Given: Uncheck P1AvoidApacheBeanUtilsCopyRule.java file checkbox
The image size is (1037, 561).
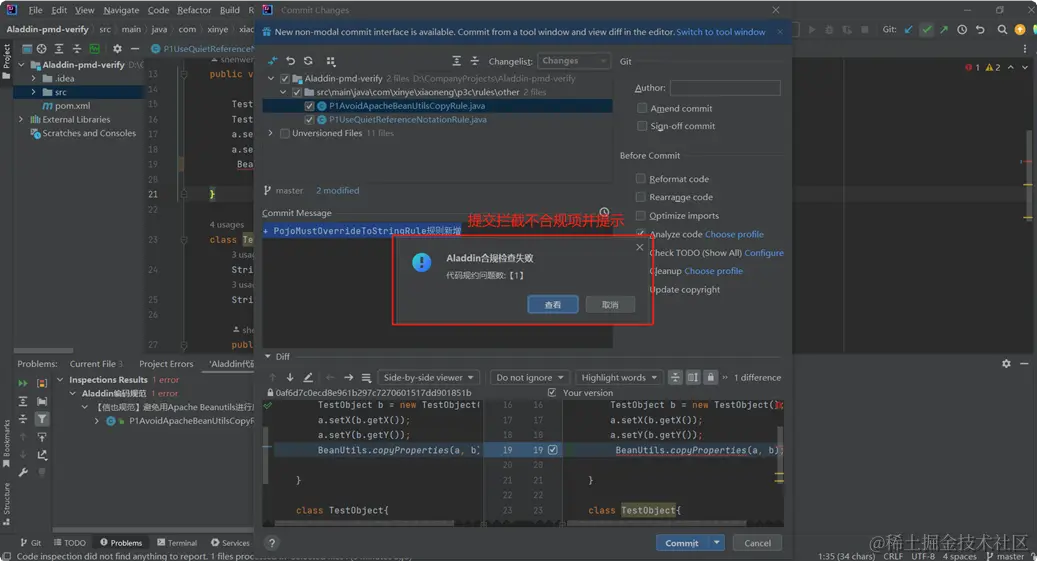Looking at the screenshot, I should 309,106.
